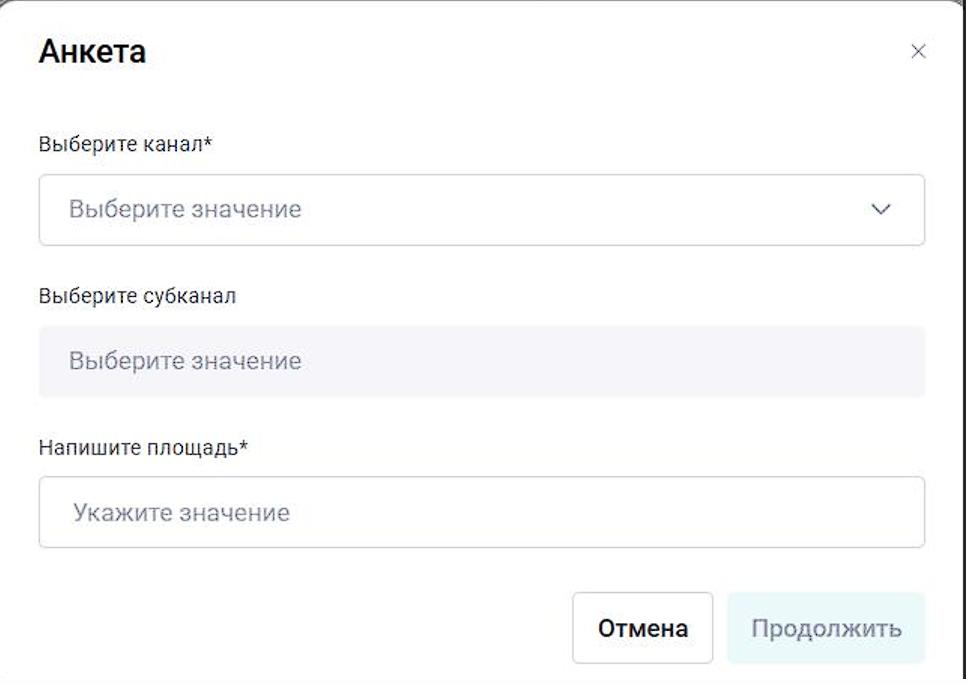
Task: Click the Выберите субканал field label
Action: pos(137,296)
